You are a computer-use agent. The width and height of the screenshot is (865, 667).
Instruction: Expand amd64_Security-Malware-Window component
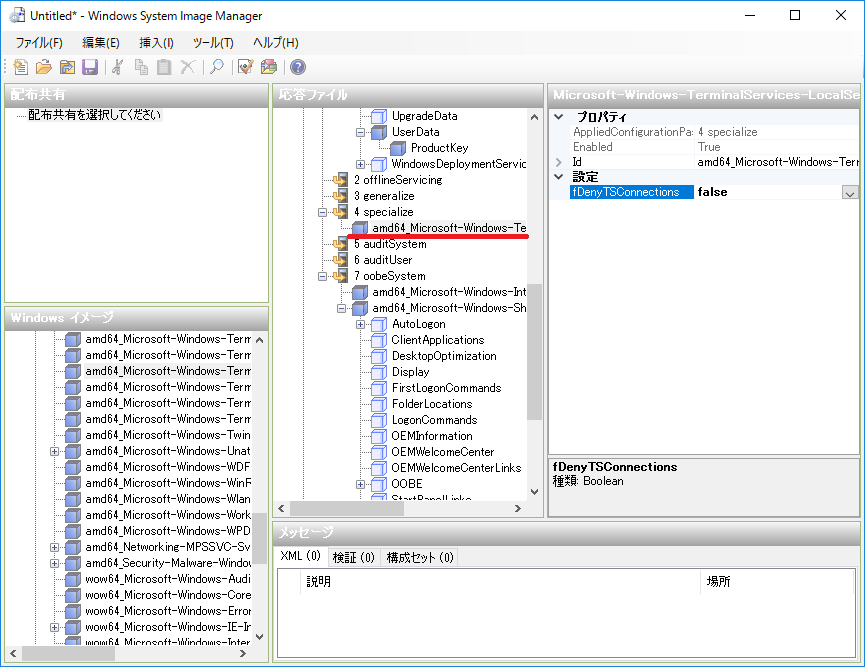(54, 563)
